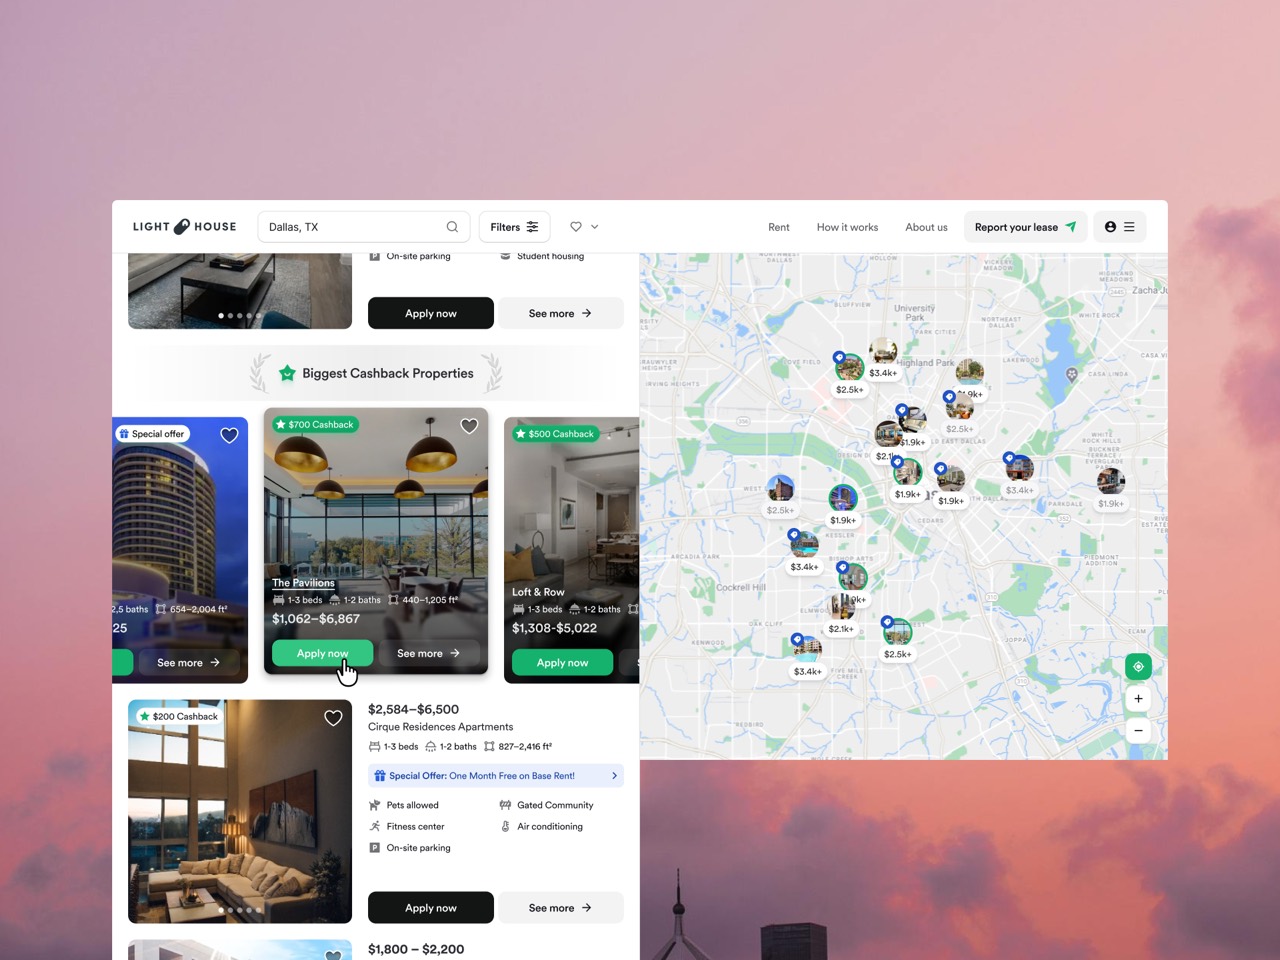Favorite The Pavilions listing with the heart

[469, 425]
